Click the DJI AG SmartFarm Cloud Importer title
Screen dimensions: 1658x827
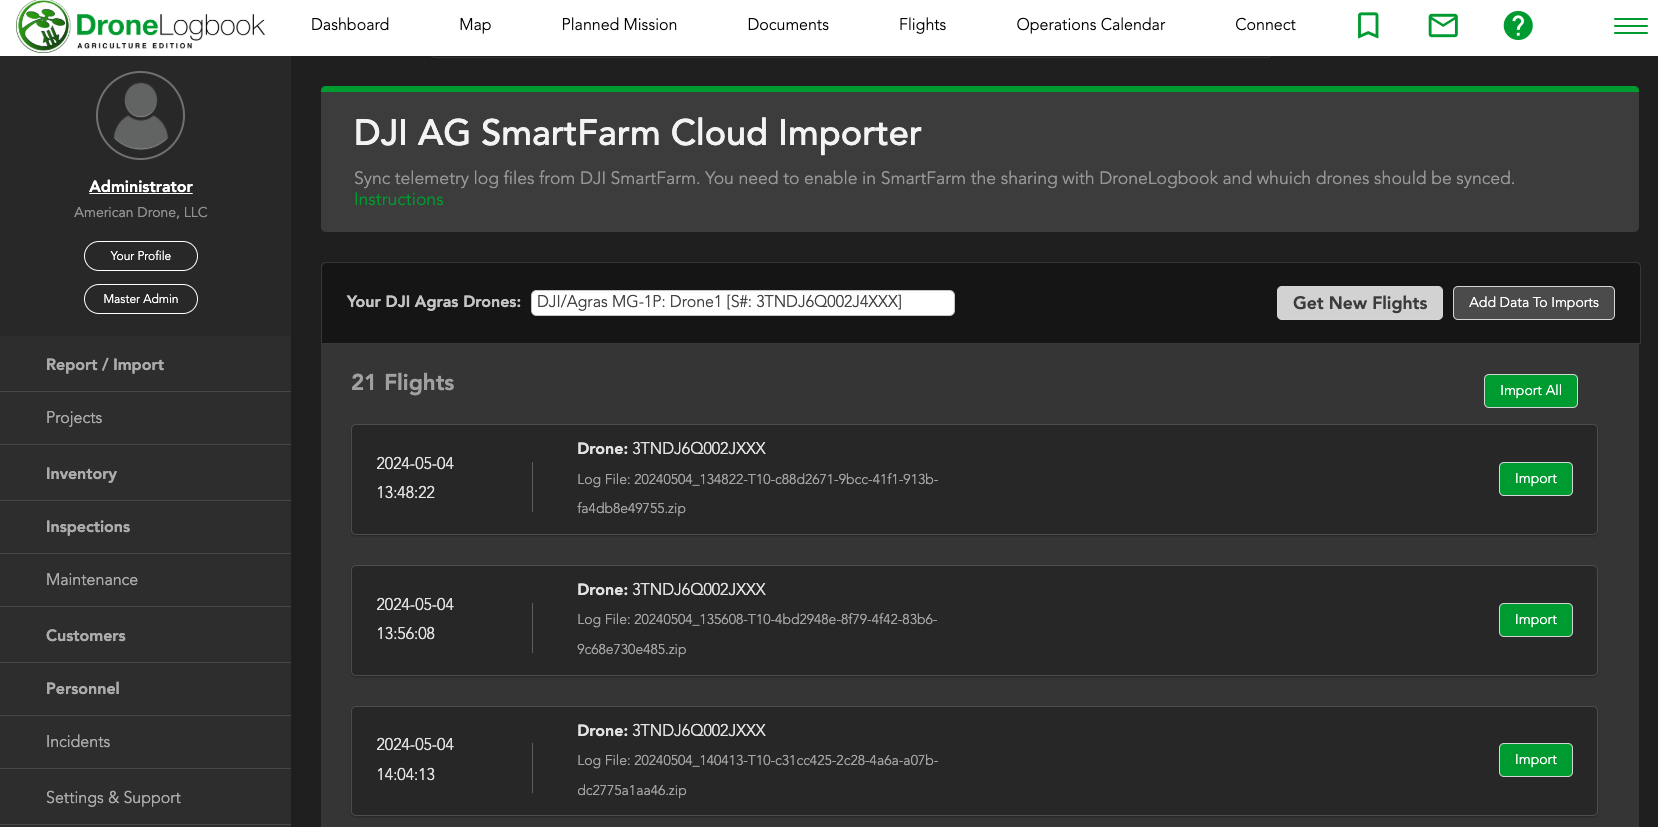[637, 133]
